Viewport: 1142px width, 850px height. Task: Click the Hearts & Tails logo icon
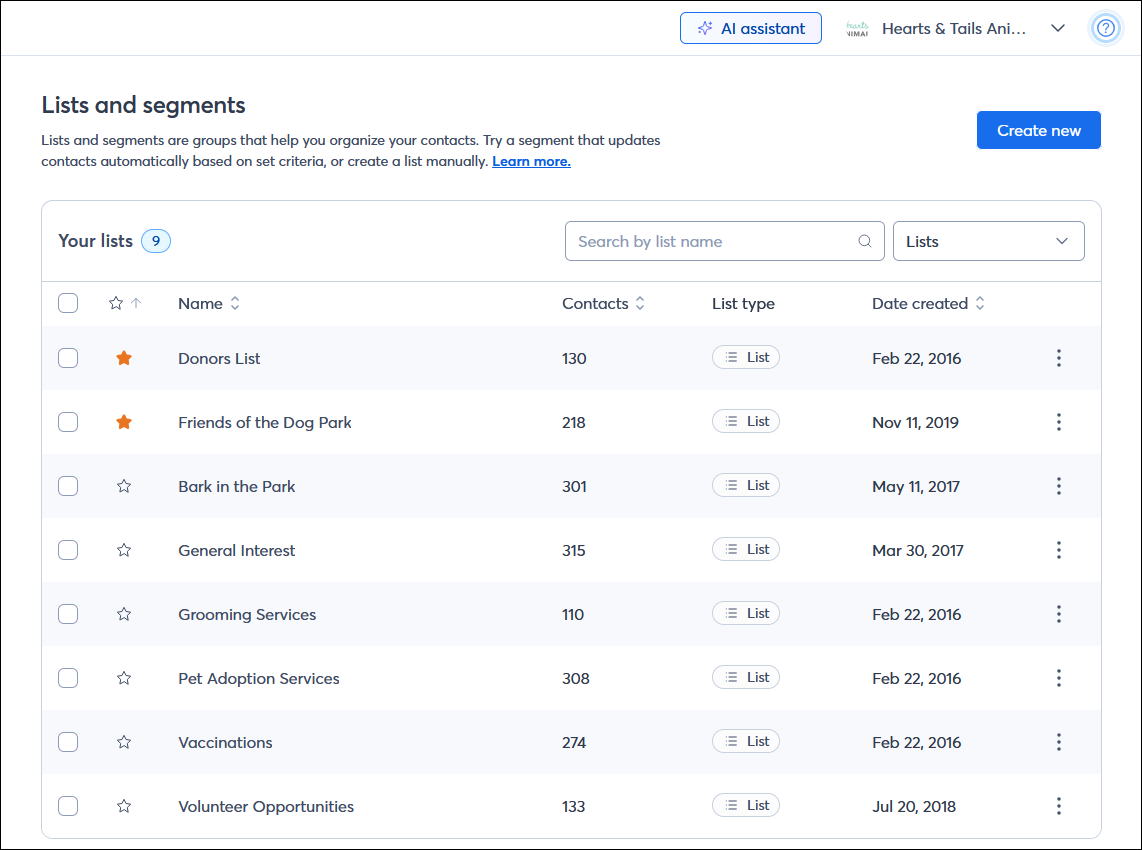(x=857, y=28)
